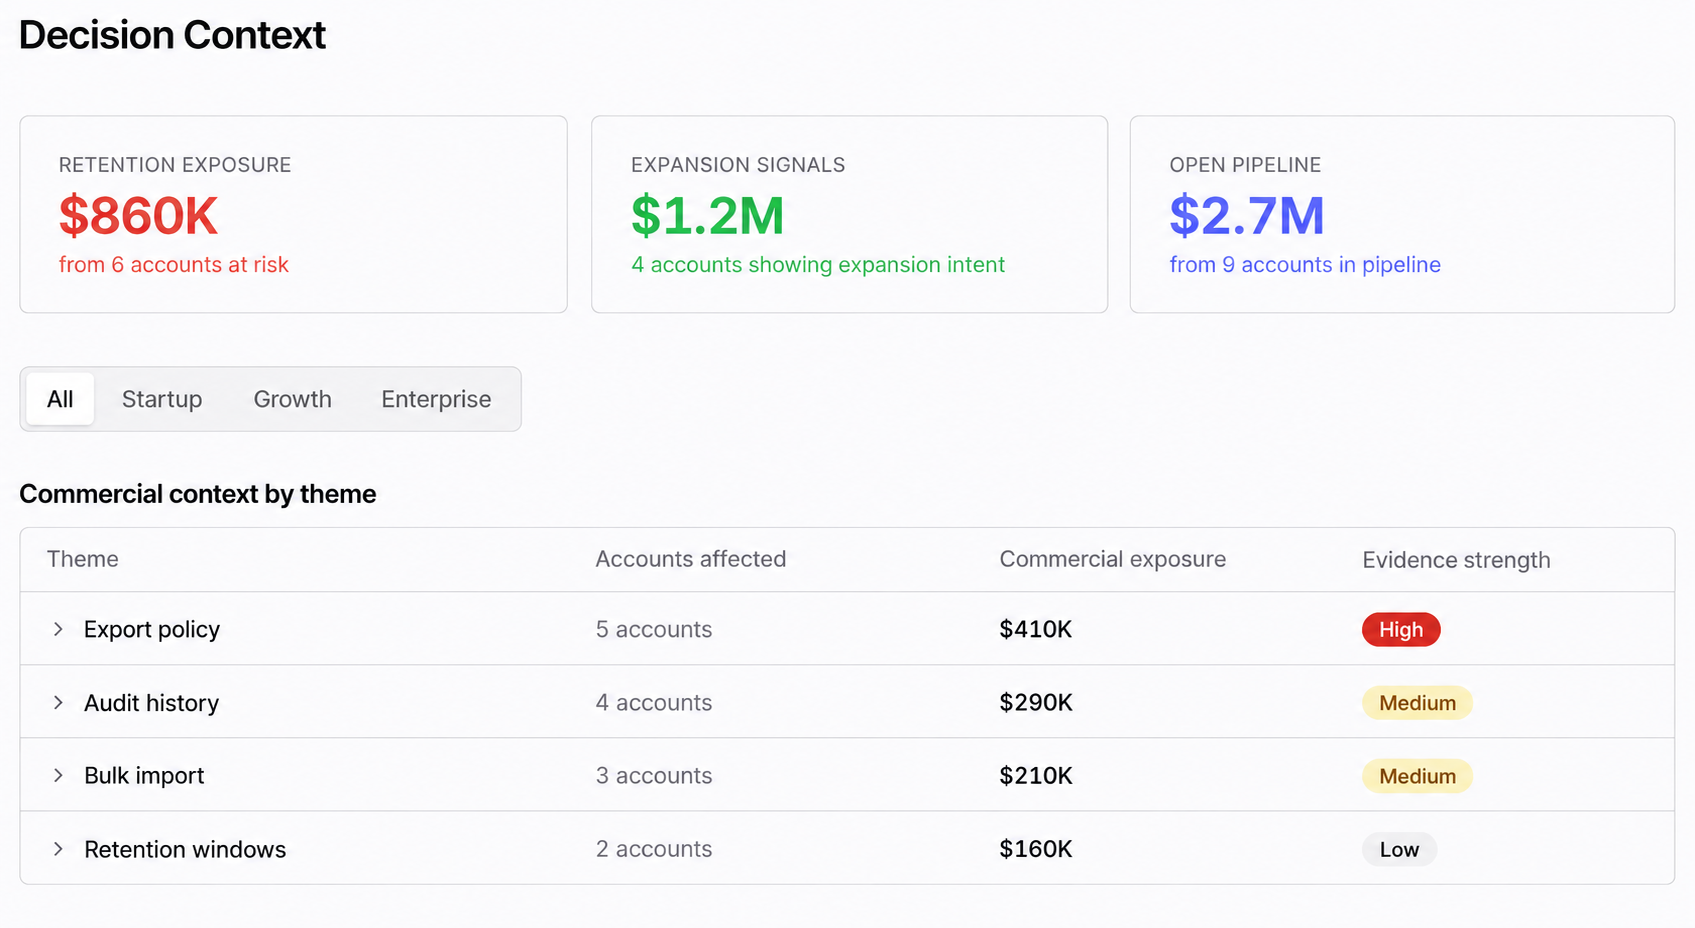Image resolution: width=1695 pixels, height=928 pixels.
Task: Click the Evidence strength column header
Action: pyautogui.click(x=1456, y=560)
